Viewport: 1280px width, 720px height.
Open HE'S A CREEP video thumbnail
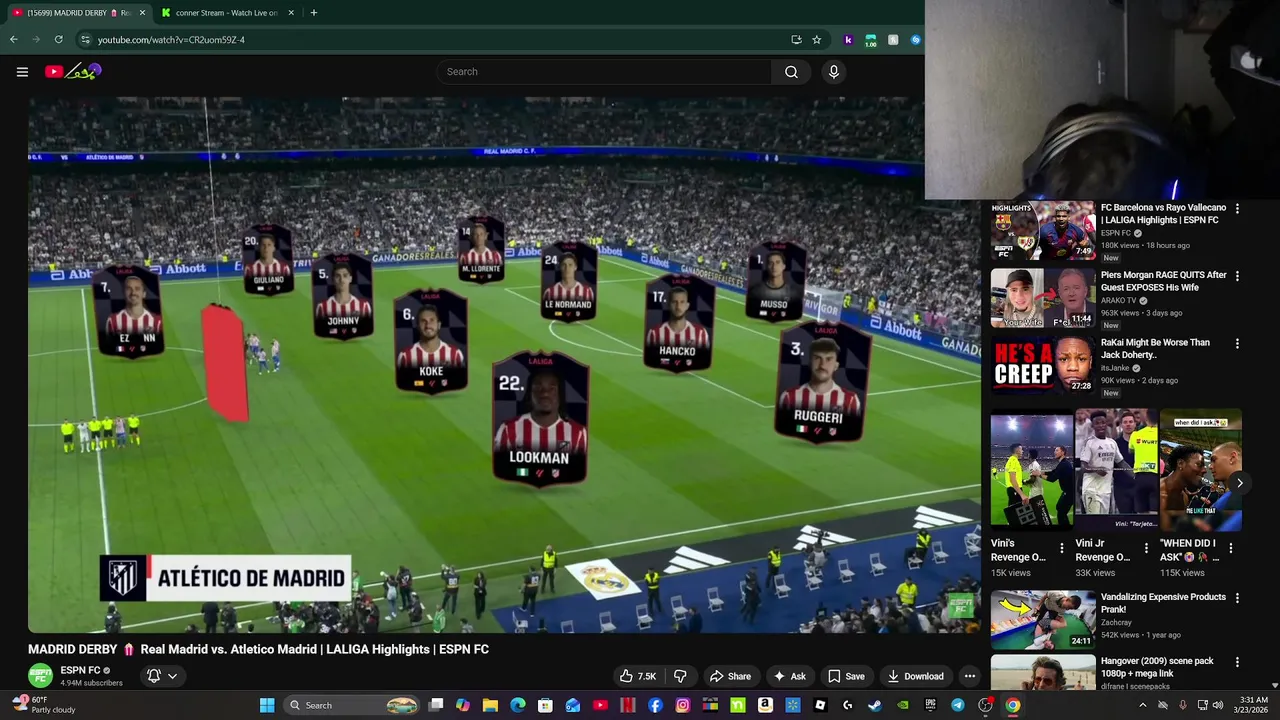[1043, 365]
